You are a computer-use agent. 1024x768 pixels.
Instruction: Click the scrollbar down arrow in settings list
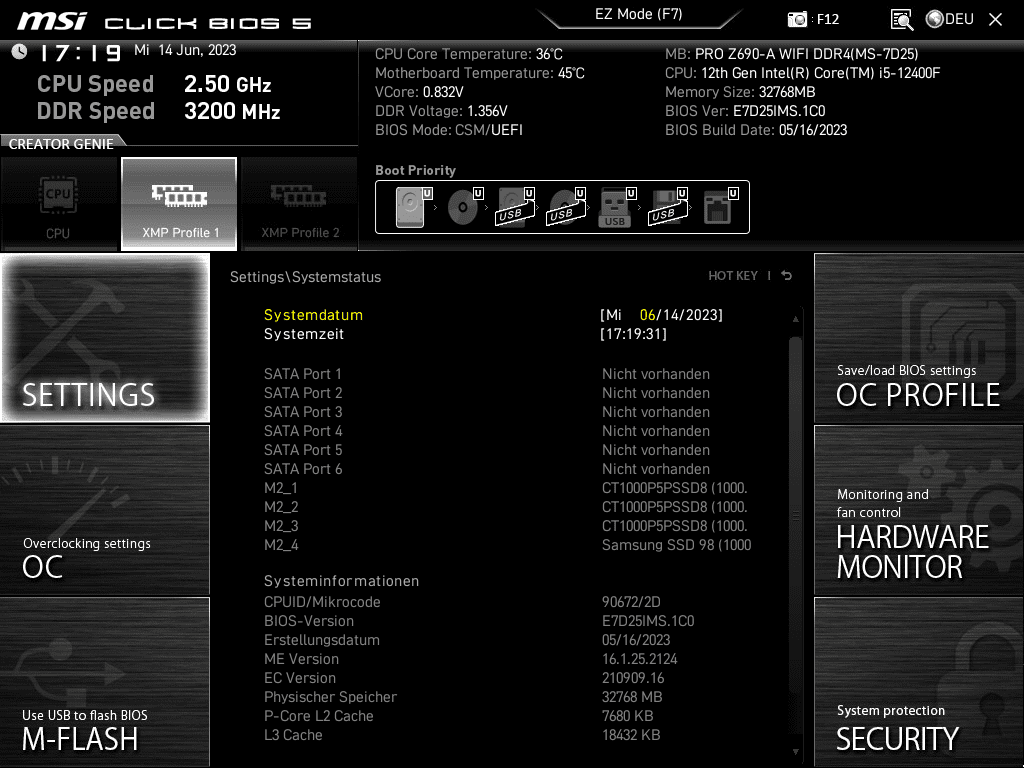[x=795, y=752]
